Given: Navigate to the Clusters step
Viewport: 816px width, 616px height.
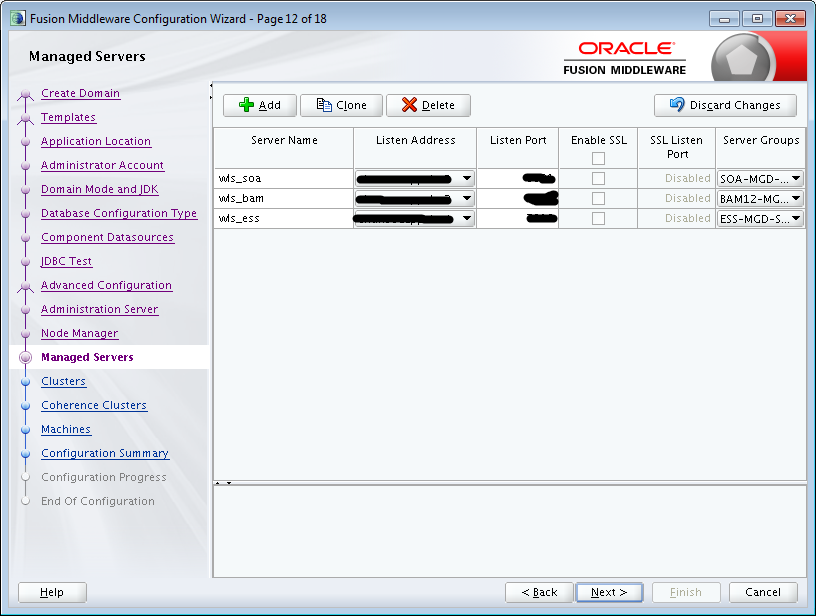Looking at the screenshot, I should [x=63, y=381].
